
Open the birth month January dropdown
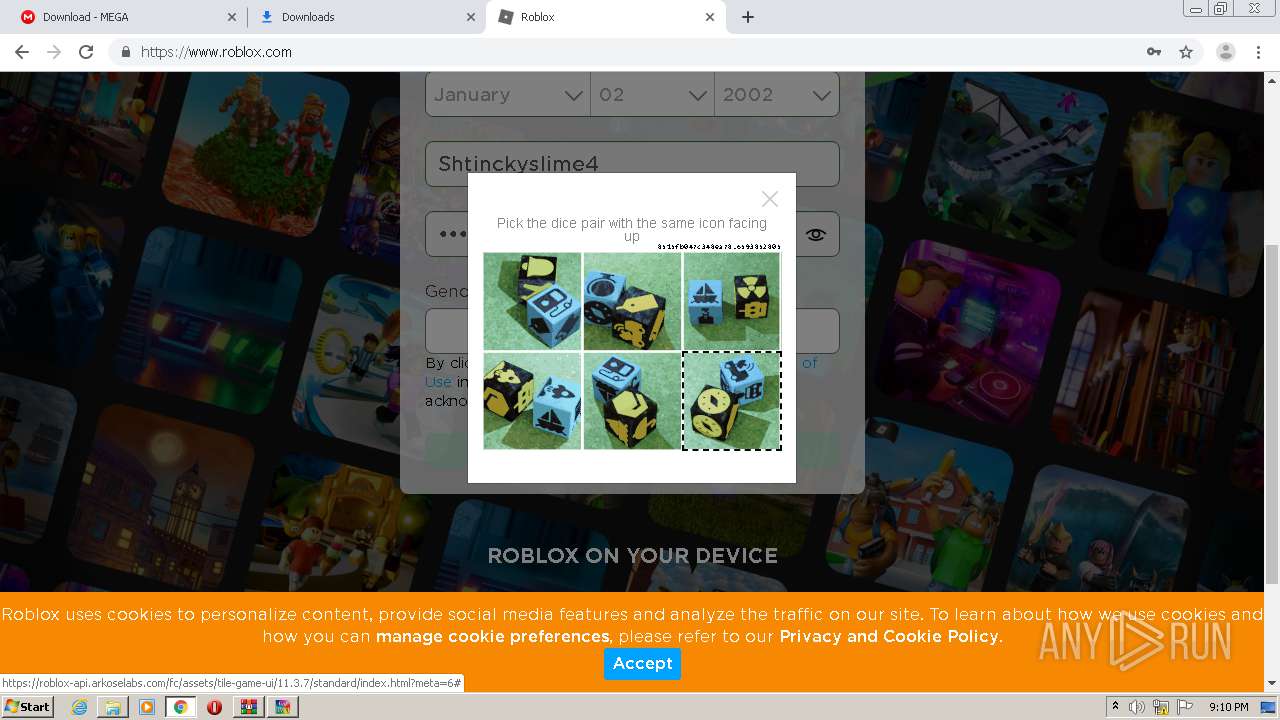click(508, 95)
